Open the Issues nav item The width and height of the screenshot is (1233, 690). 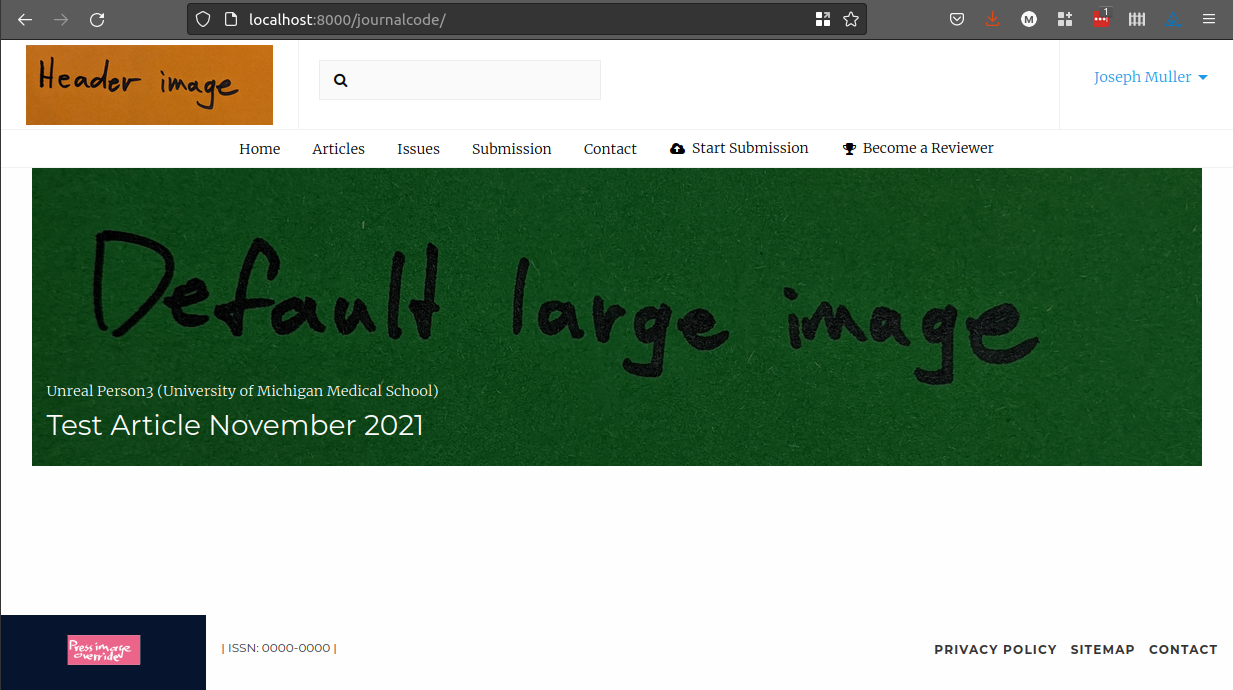[x=418, y=149]
